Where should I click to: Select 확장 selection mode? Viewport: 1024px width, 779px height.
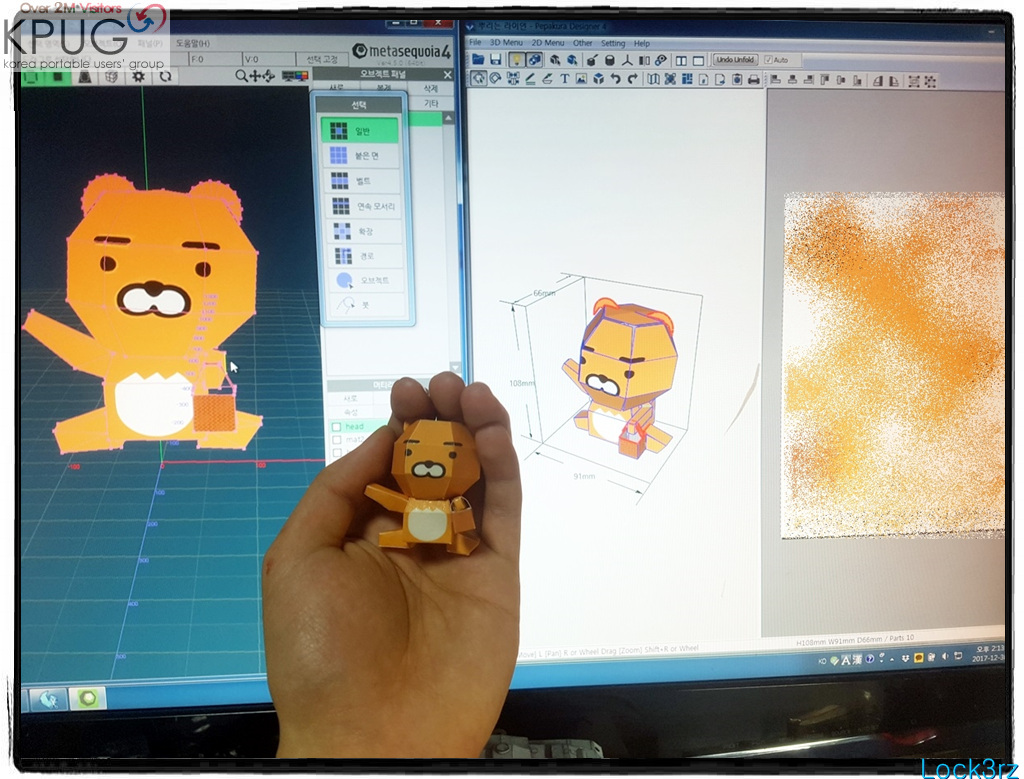click(x=364, y=231)
